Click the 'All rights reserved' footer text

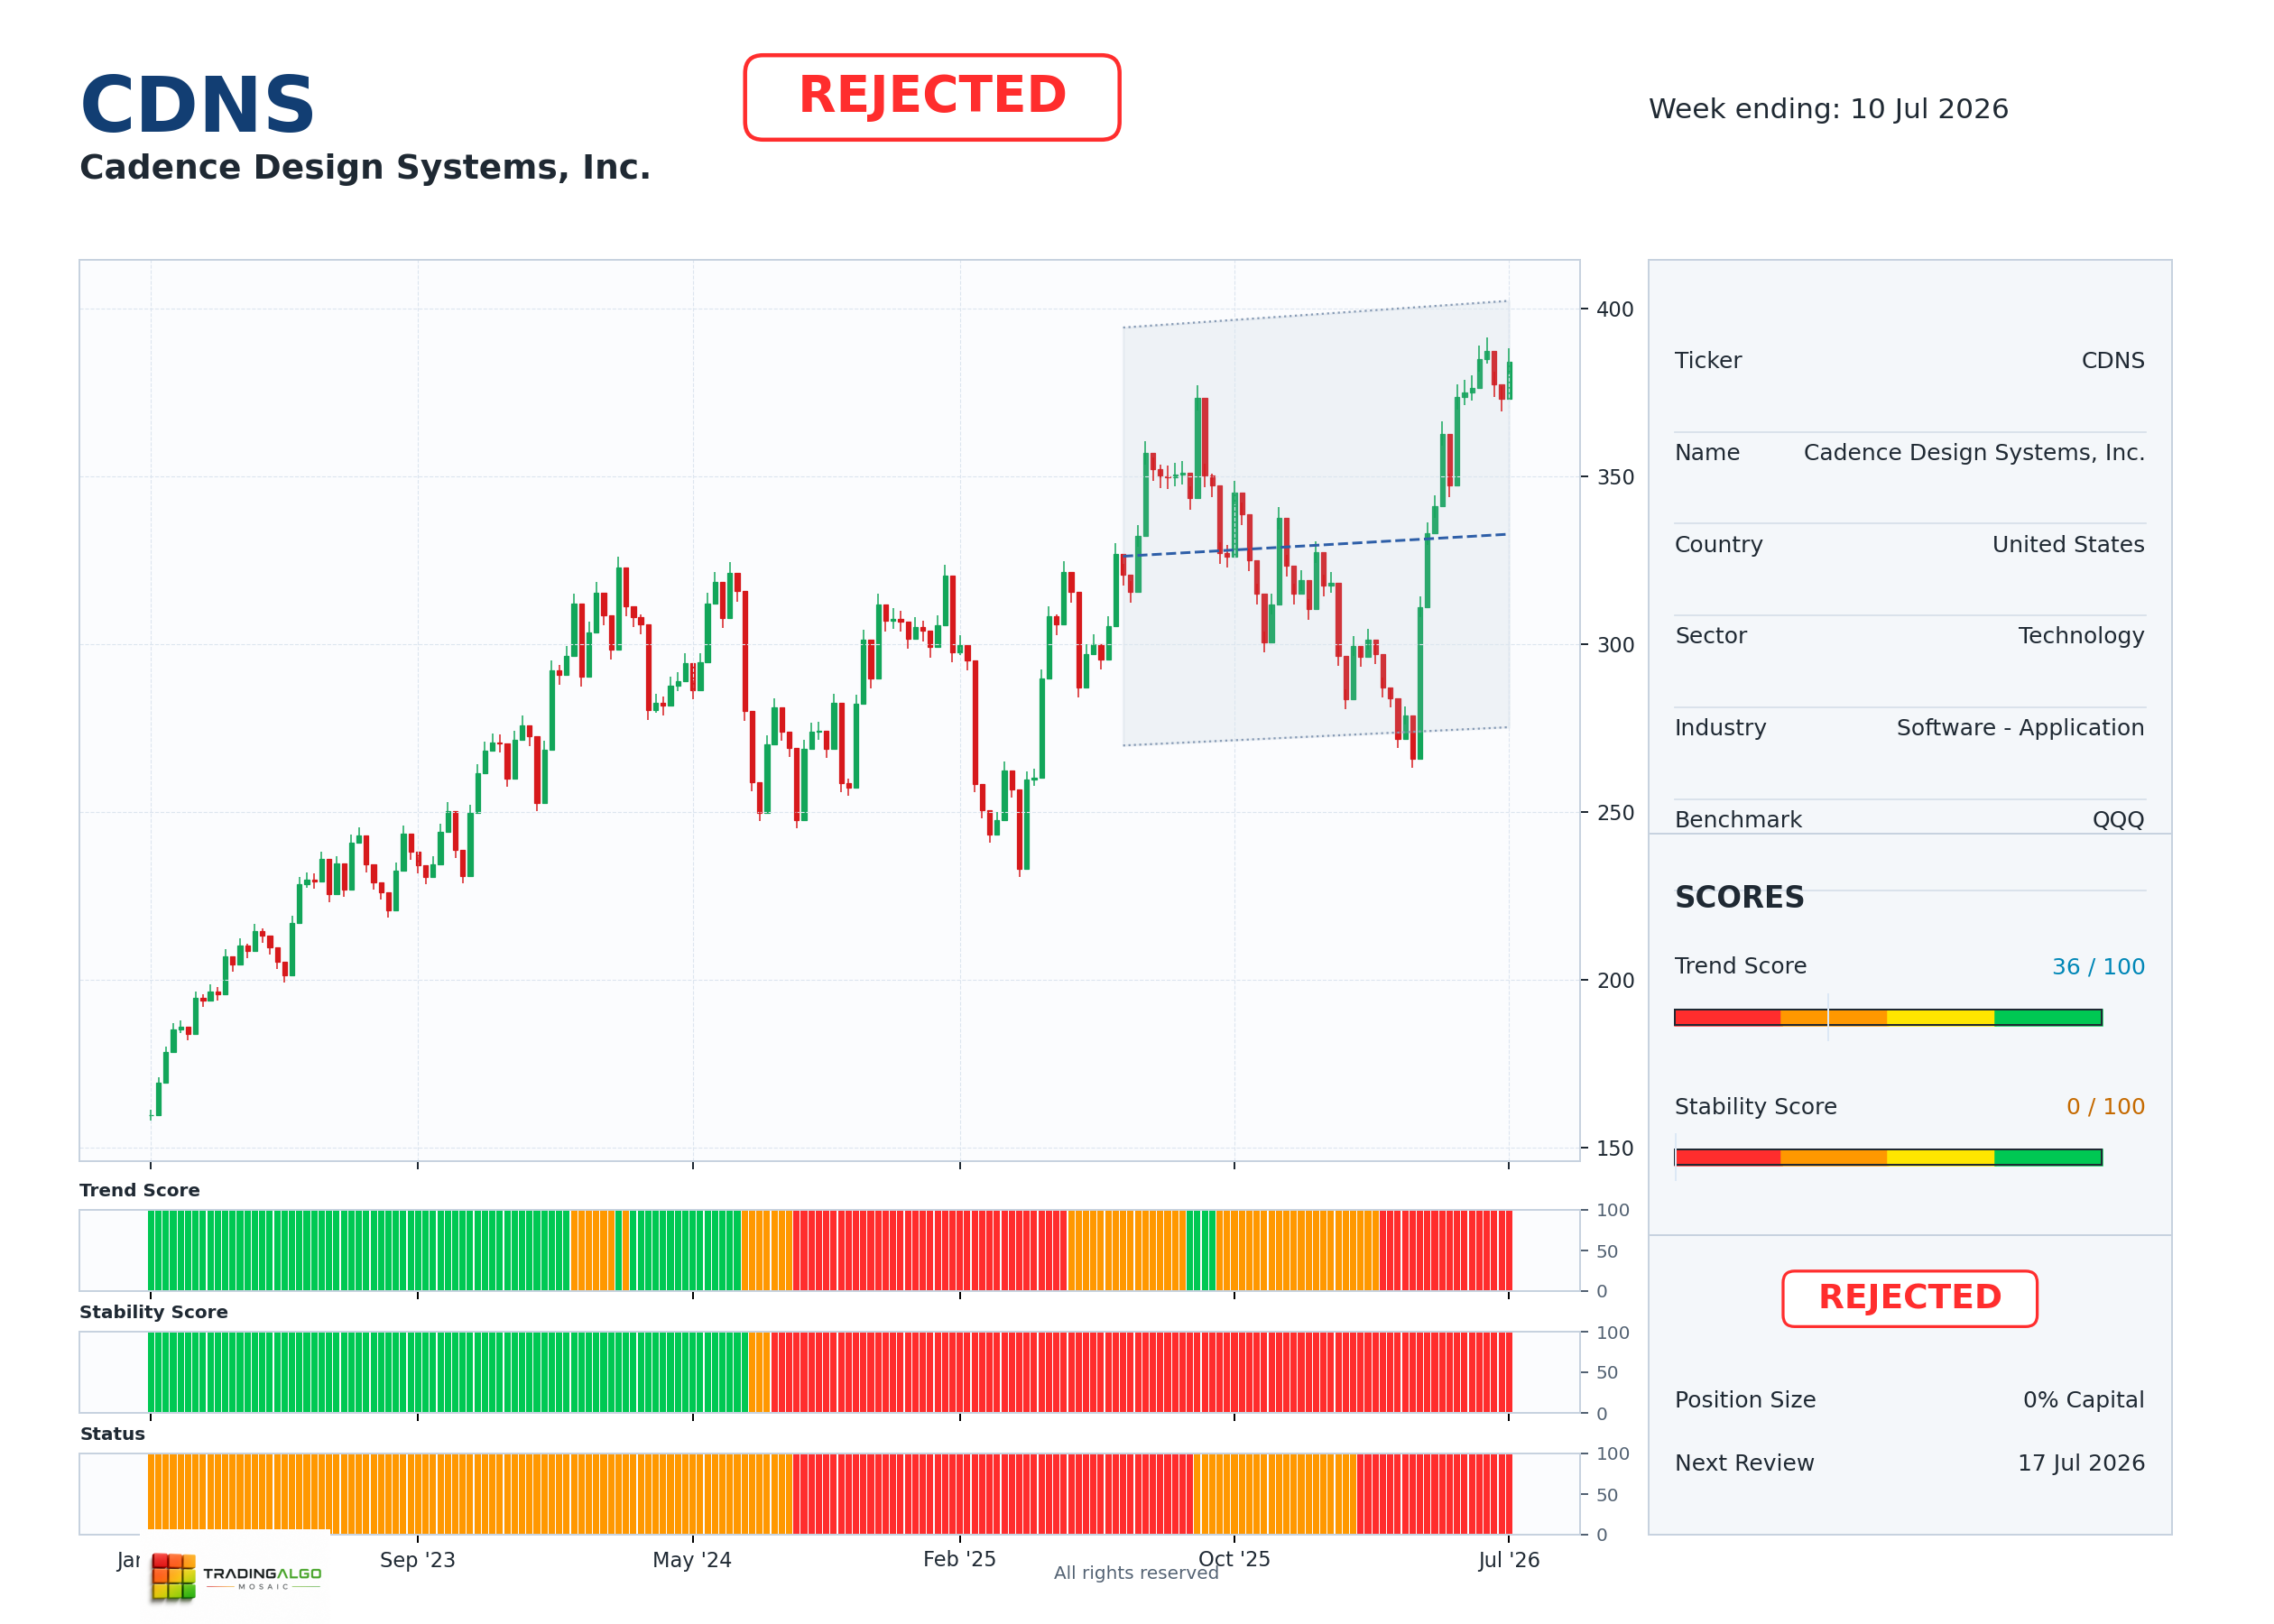(1136, 1573)
